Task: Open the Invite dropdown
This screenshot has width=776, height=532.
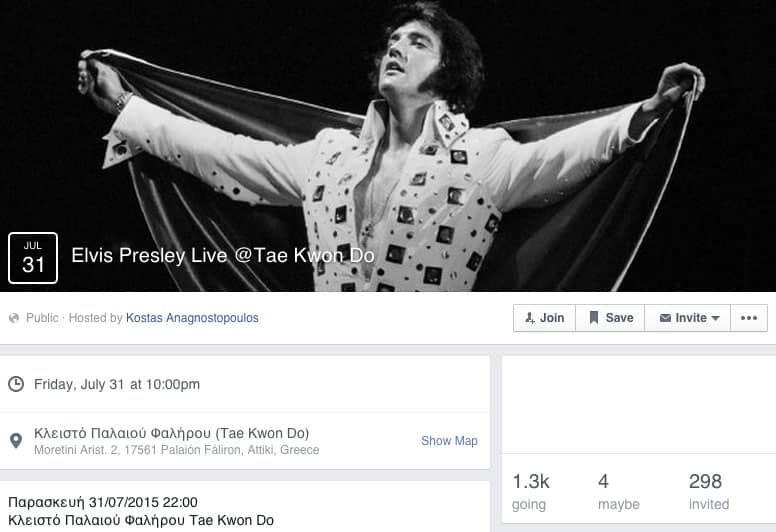Action: click(x=687, y=318)
